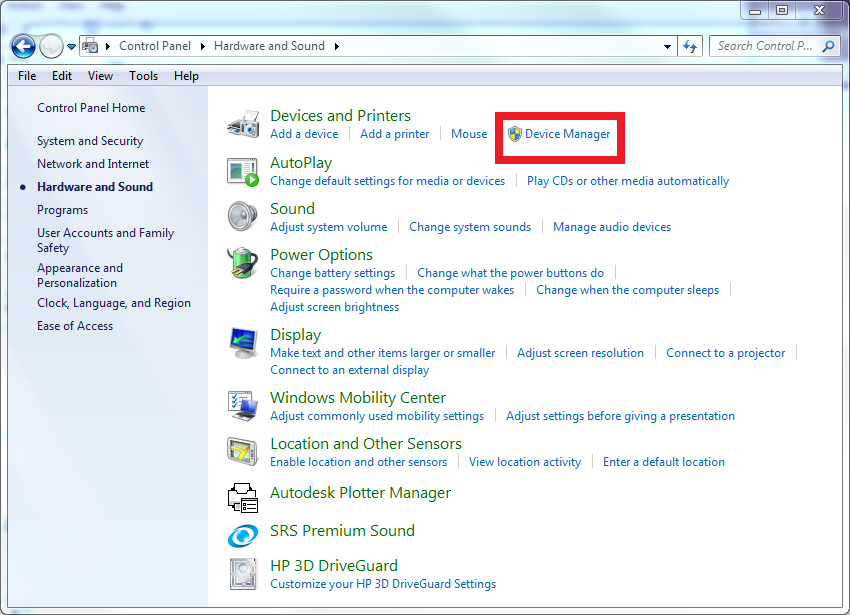The height and width of the screenshot is (615, 850).
Task: Click the Sound speaker icon
Action: coord(243,217)
